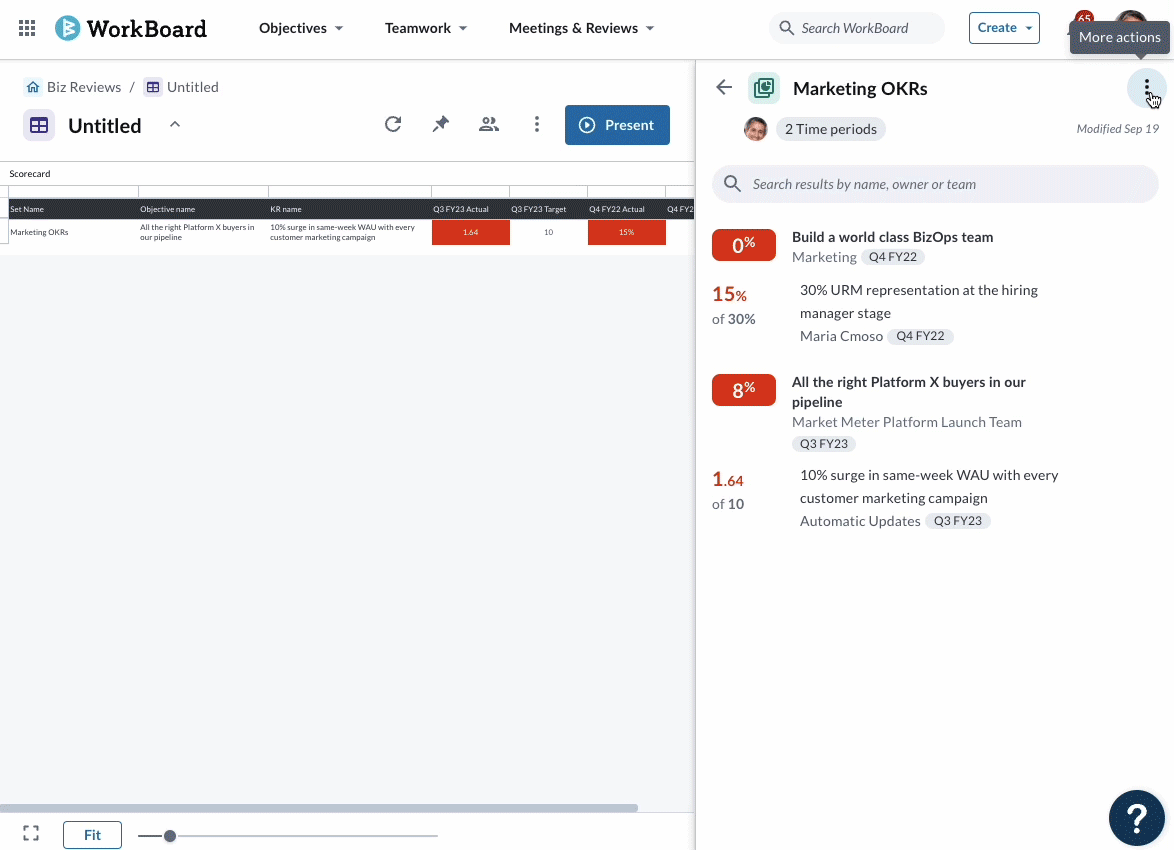Go back with panel arrow

coord(724,88)
